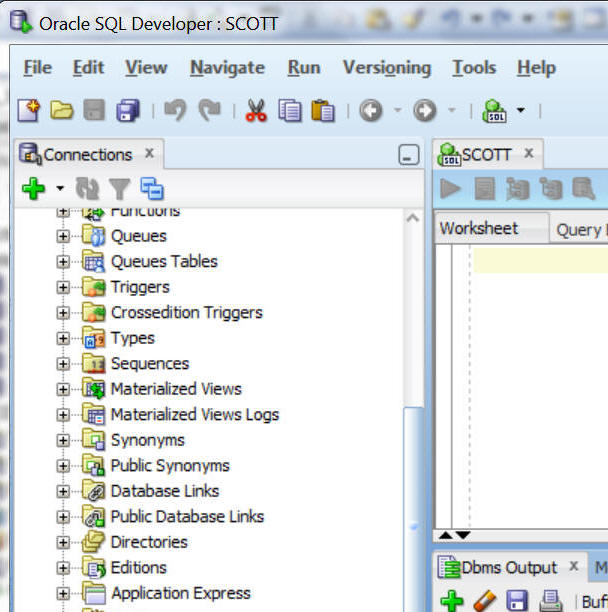Minimize the Connections panel
This screenshot has height=612, width=608.
(x=408, y=155)
